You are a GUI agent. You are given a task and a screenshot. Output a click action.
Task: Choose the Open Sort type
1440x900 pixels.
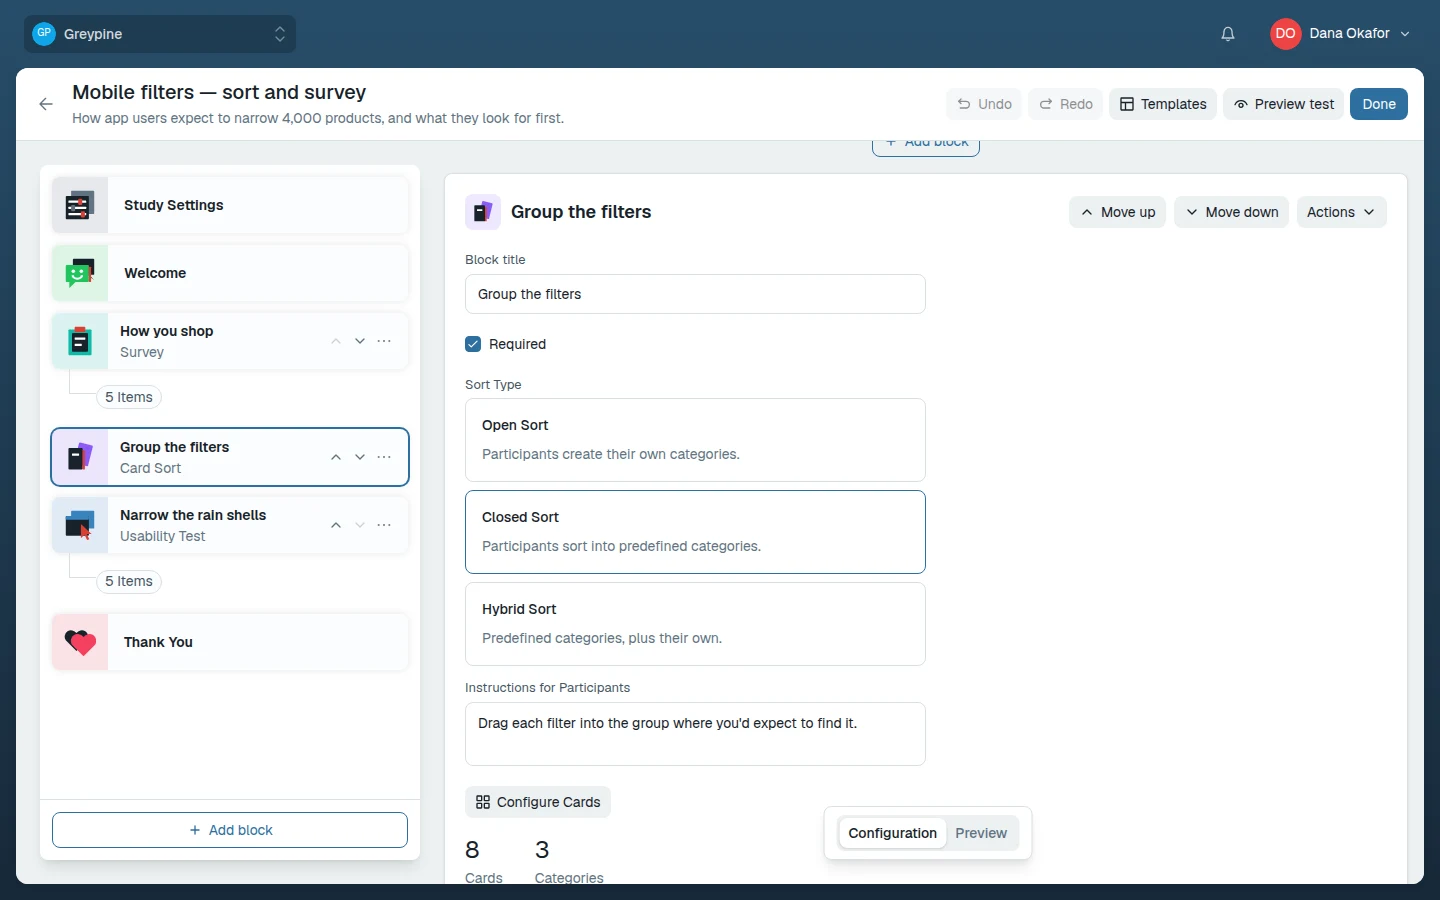click(695, 440)
